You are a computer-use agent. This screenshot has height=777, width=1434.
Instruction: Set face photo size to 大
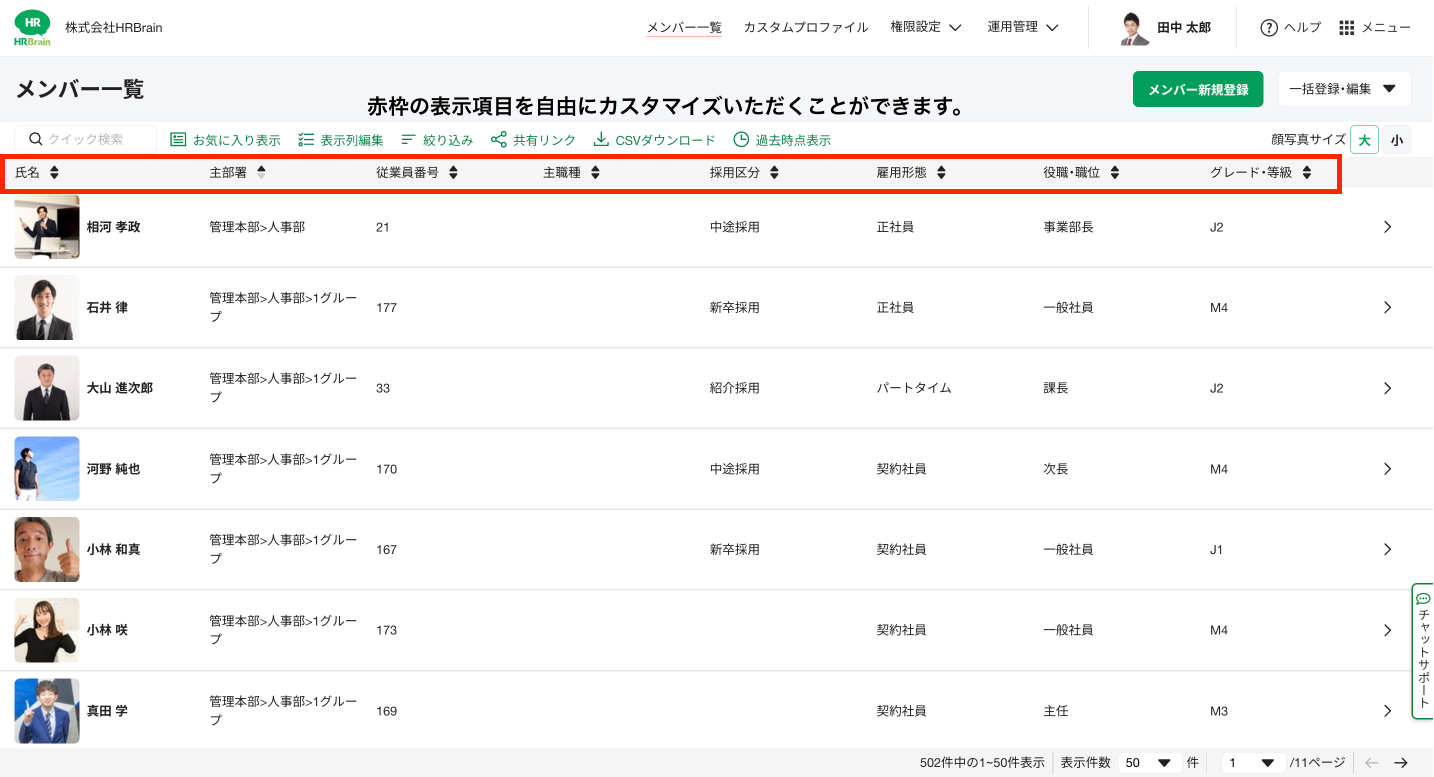1364,140
